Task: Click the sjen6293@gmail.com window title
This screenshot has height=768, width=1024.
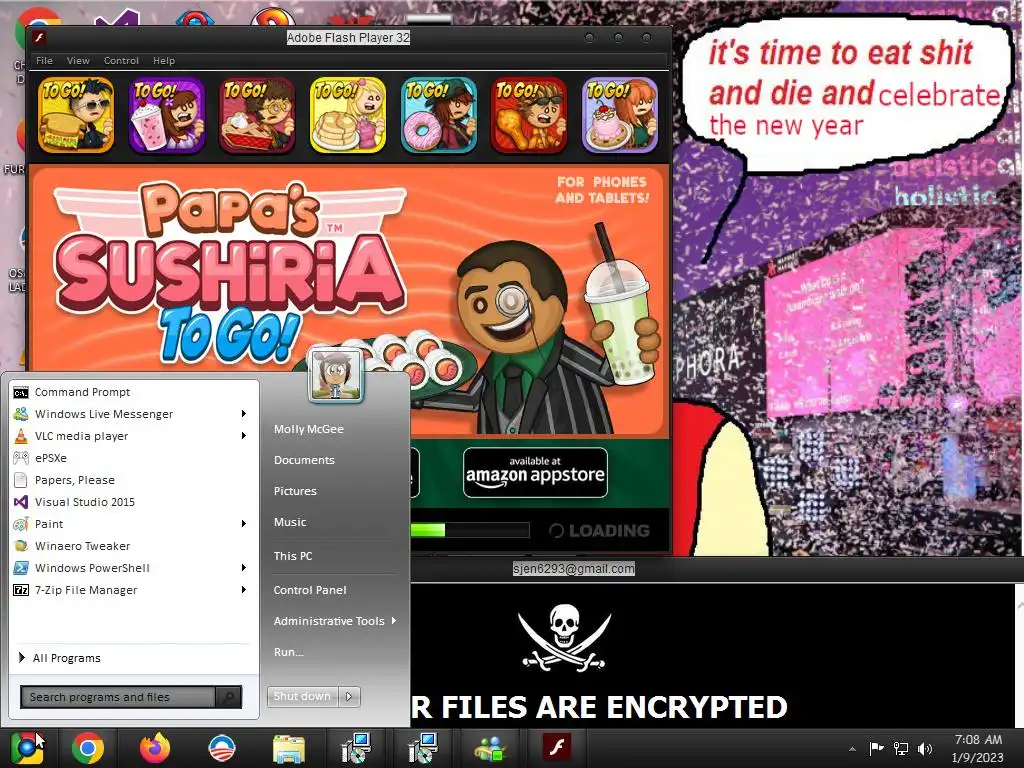Action: (x=573, y=568)
